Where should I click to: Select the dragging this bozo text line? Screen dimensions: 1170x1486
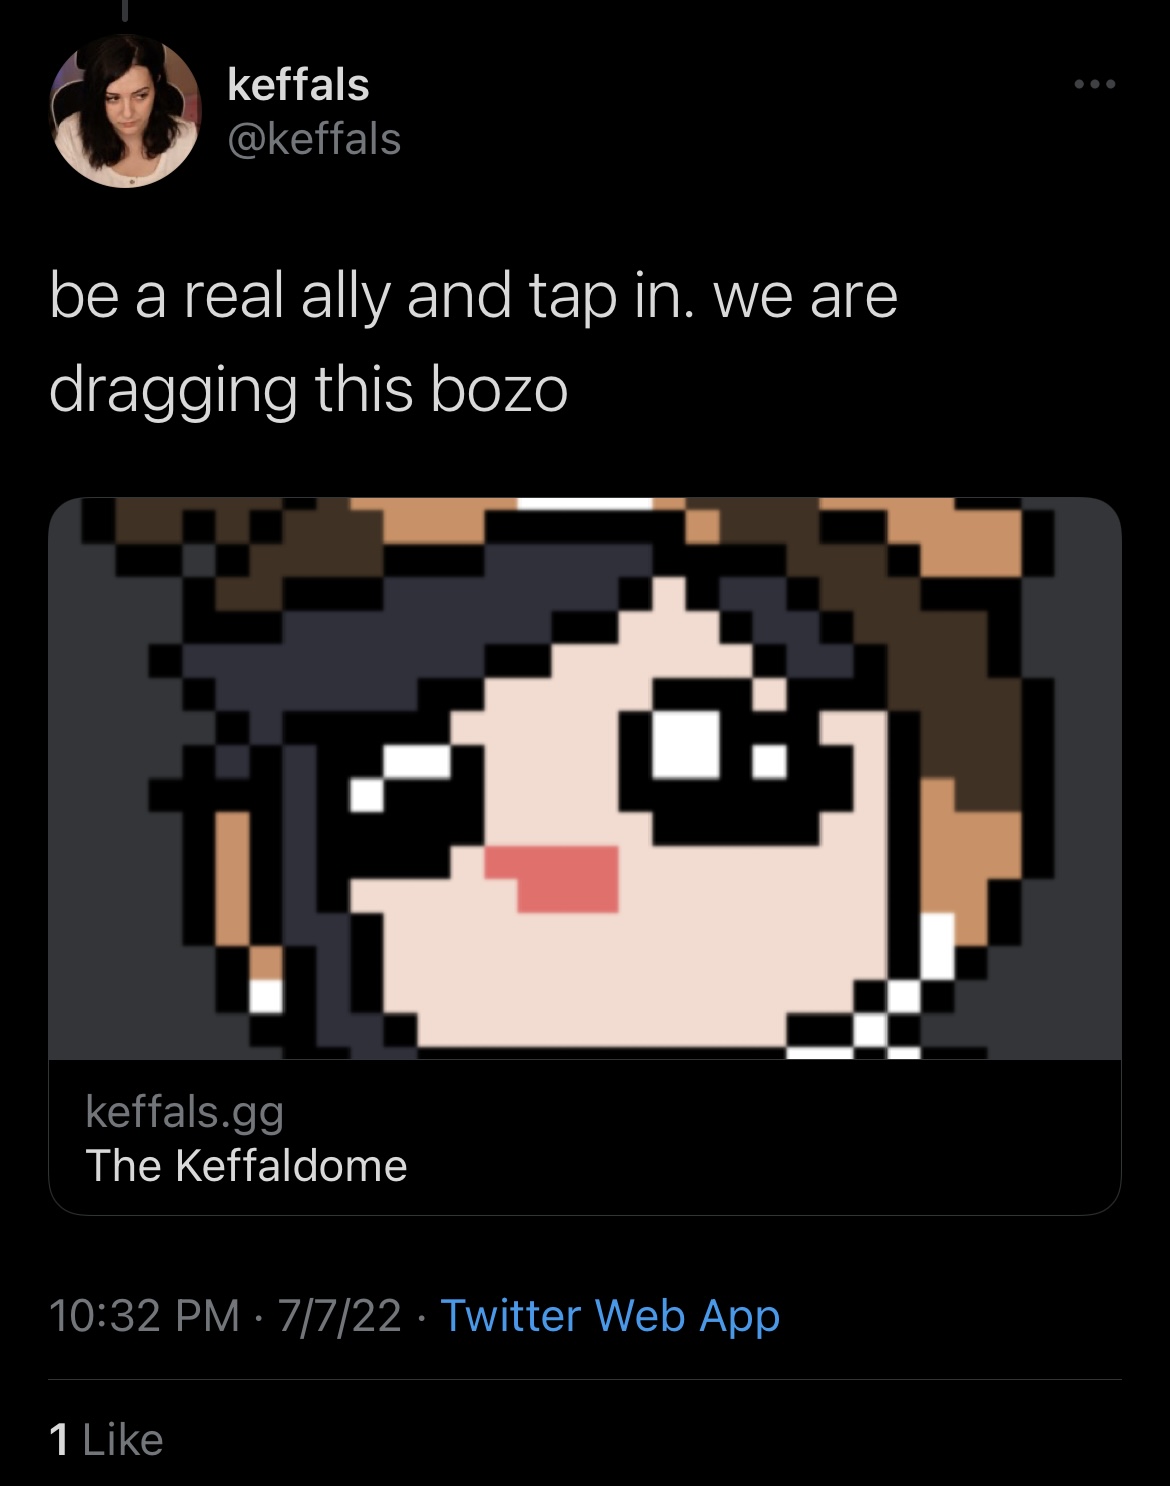(308, 390)
